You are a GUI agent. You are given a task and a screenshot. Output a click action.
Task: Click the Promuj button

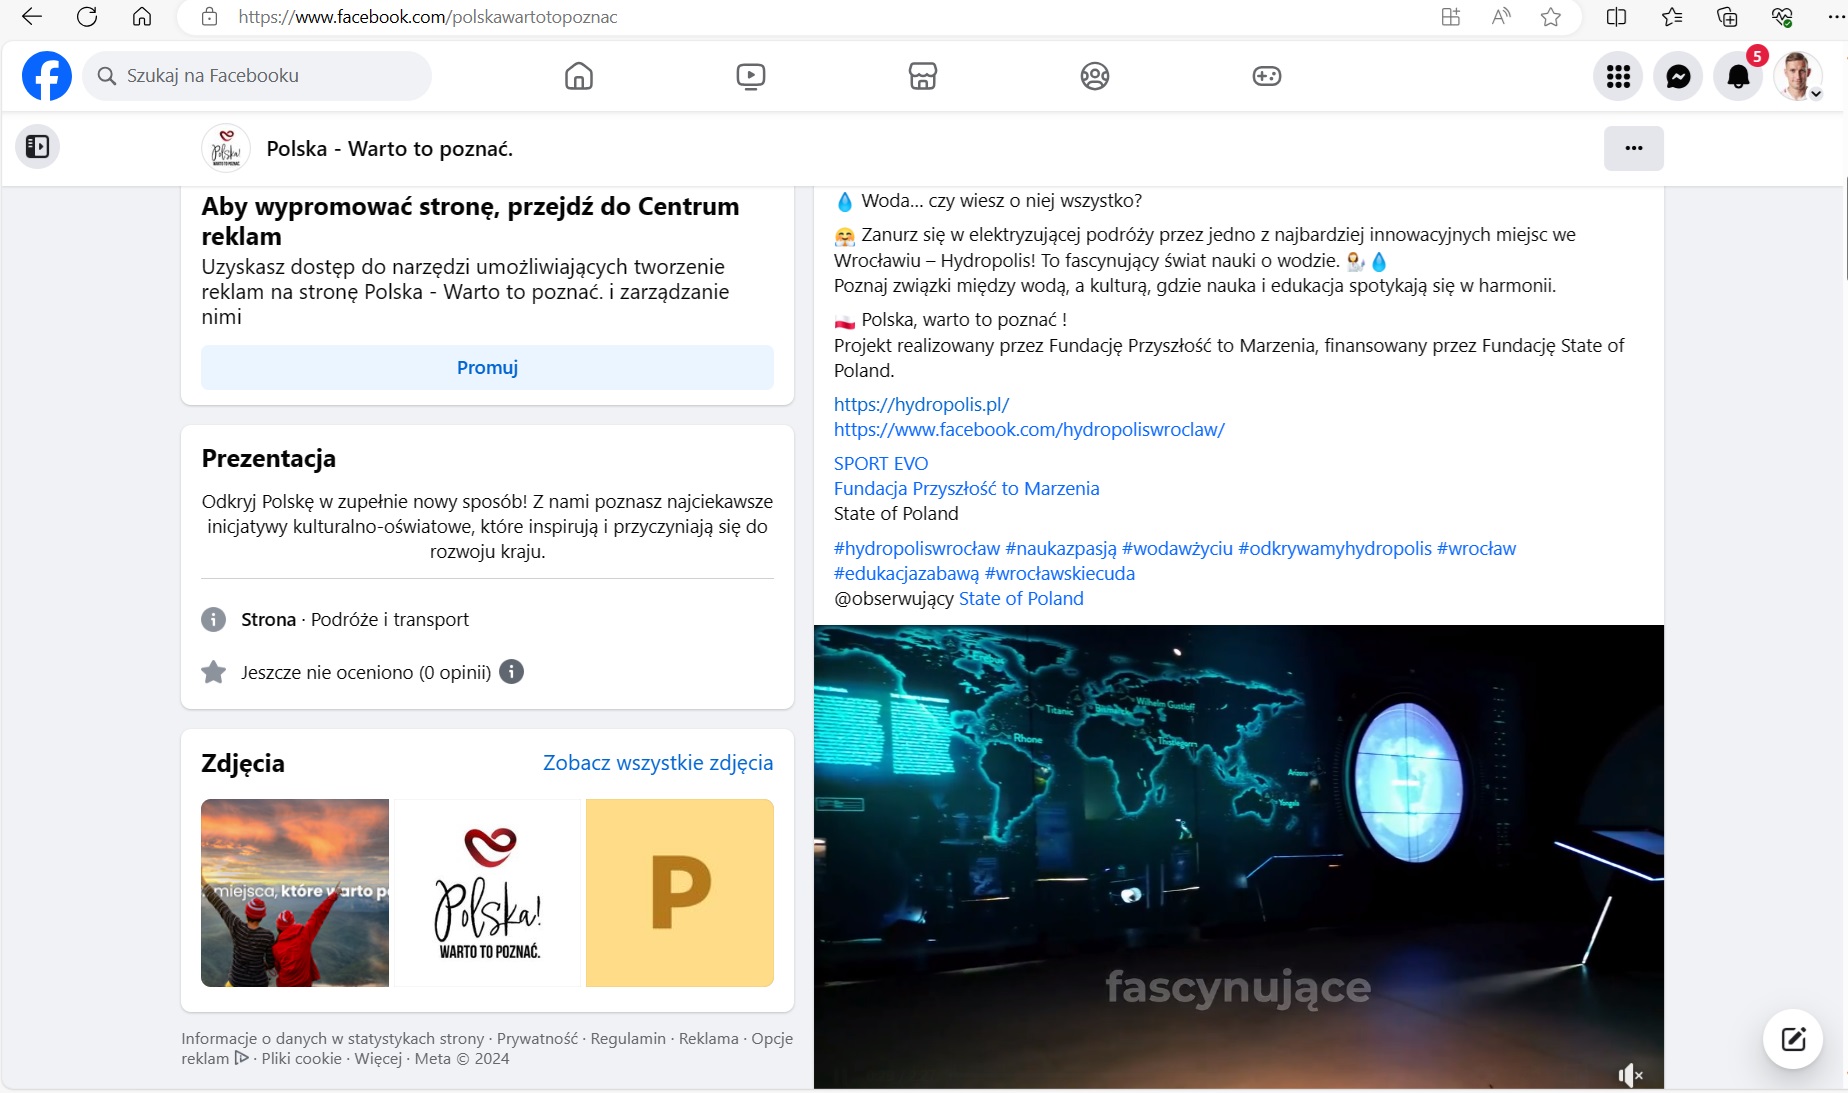click(487, 367)
